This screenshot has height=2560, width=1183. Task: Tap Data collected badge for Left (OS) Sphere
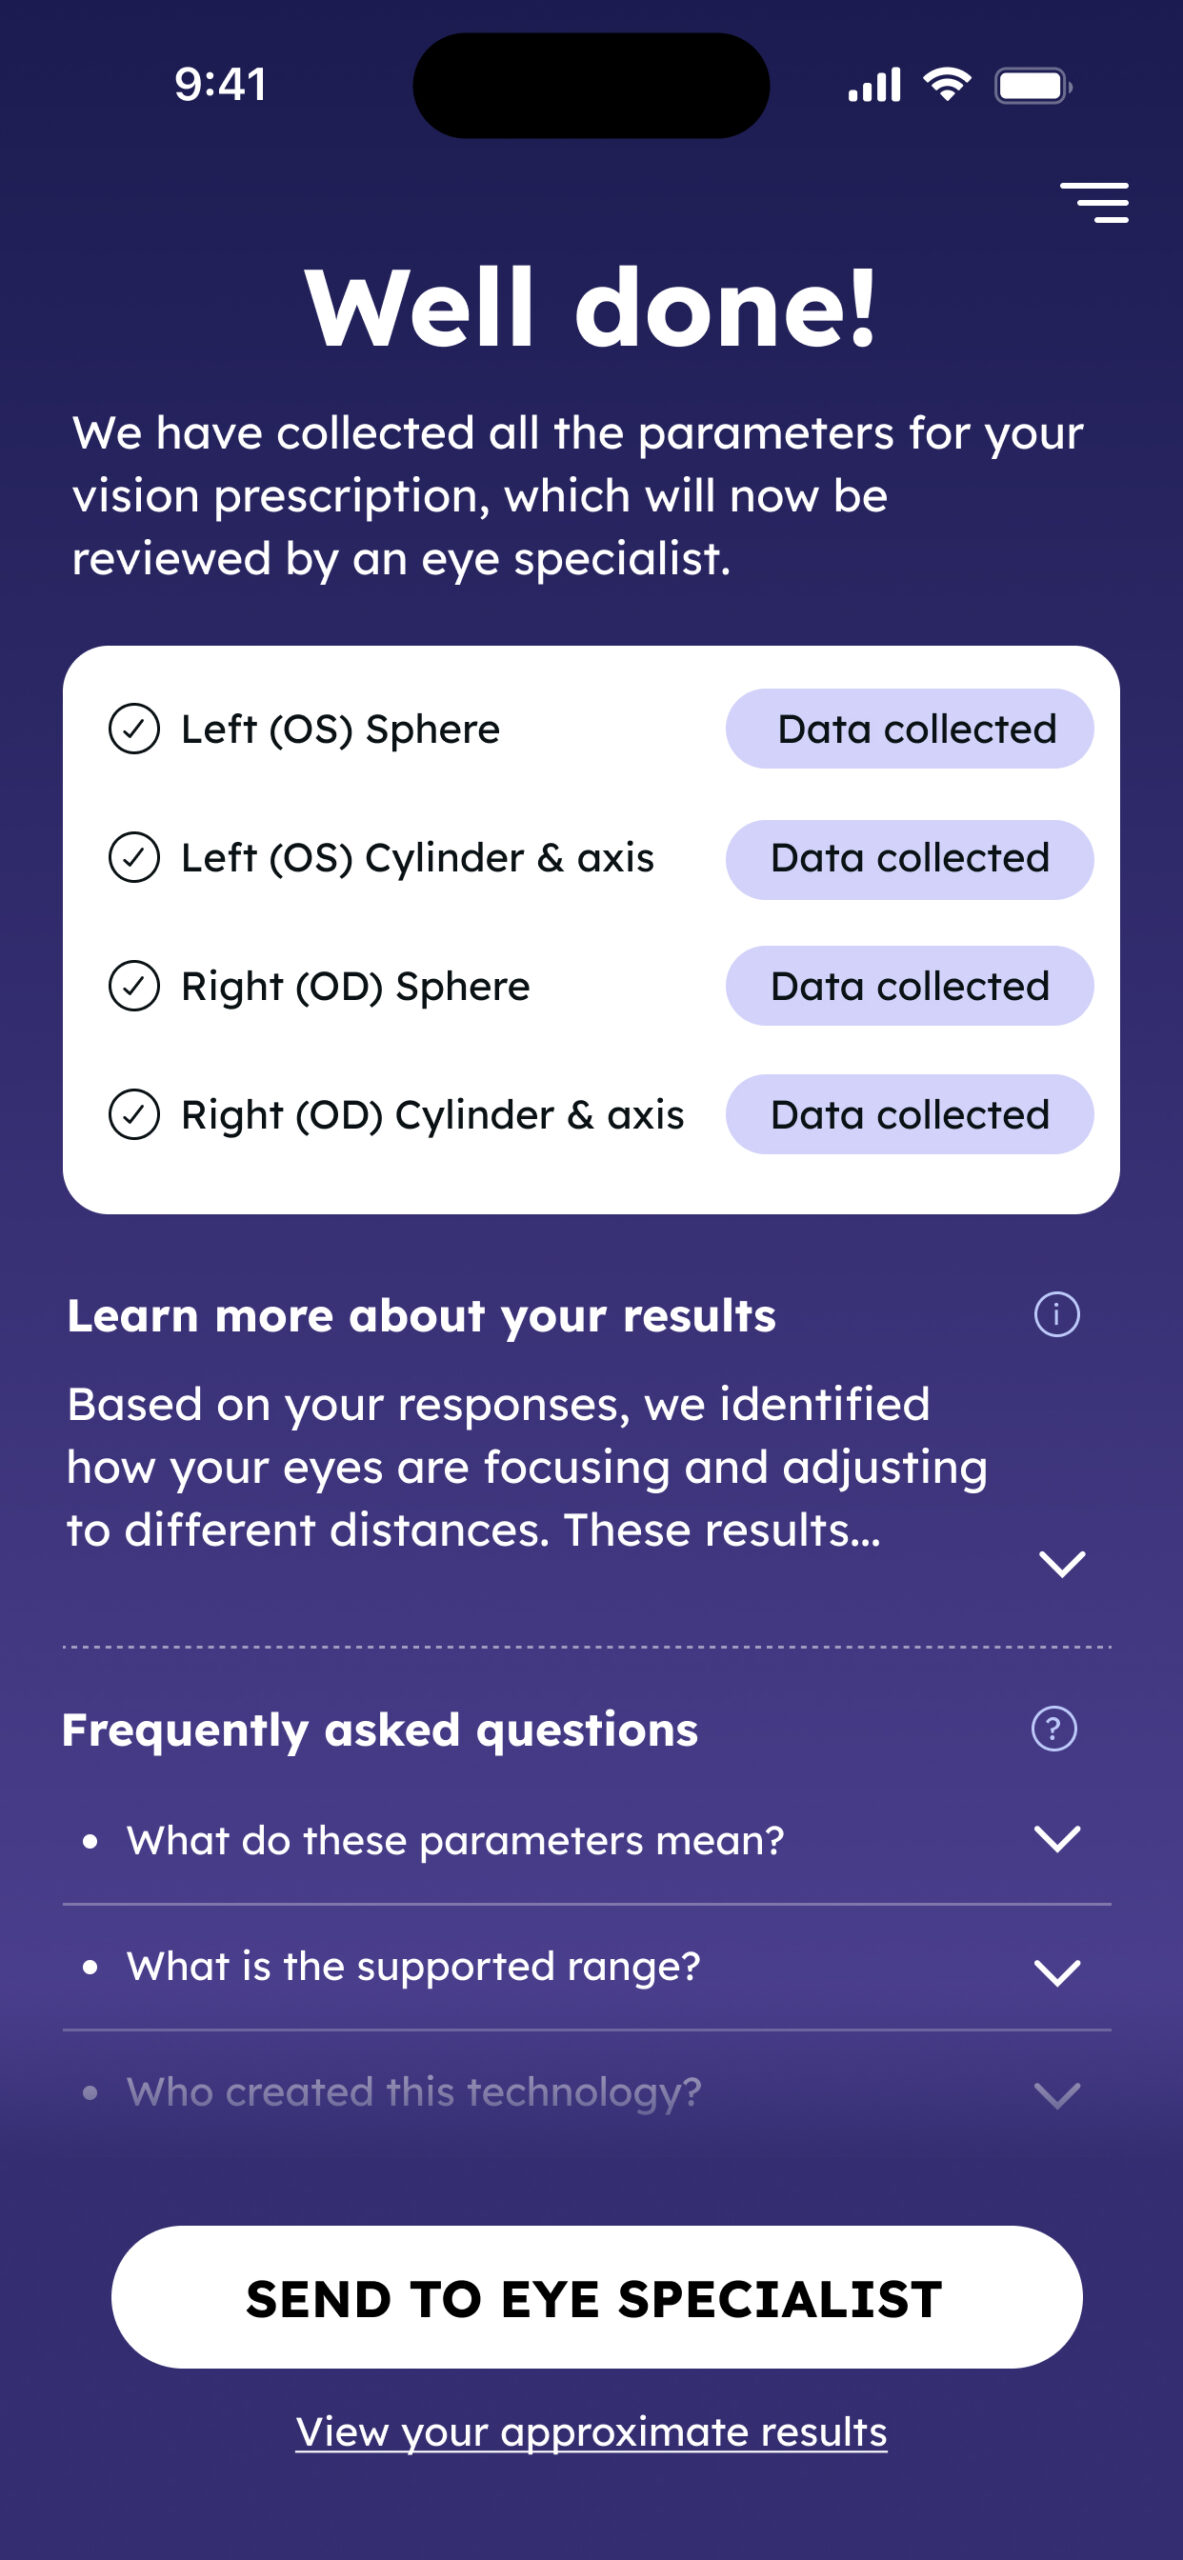tap(909, 729)
